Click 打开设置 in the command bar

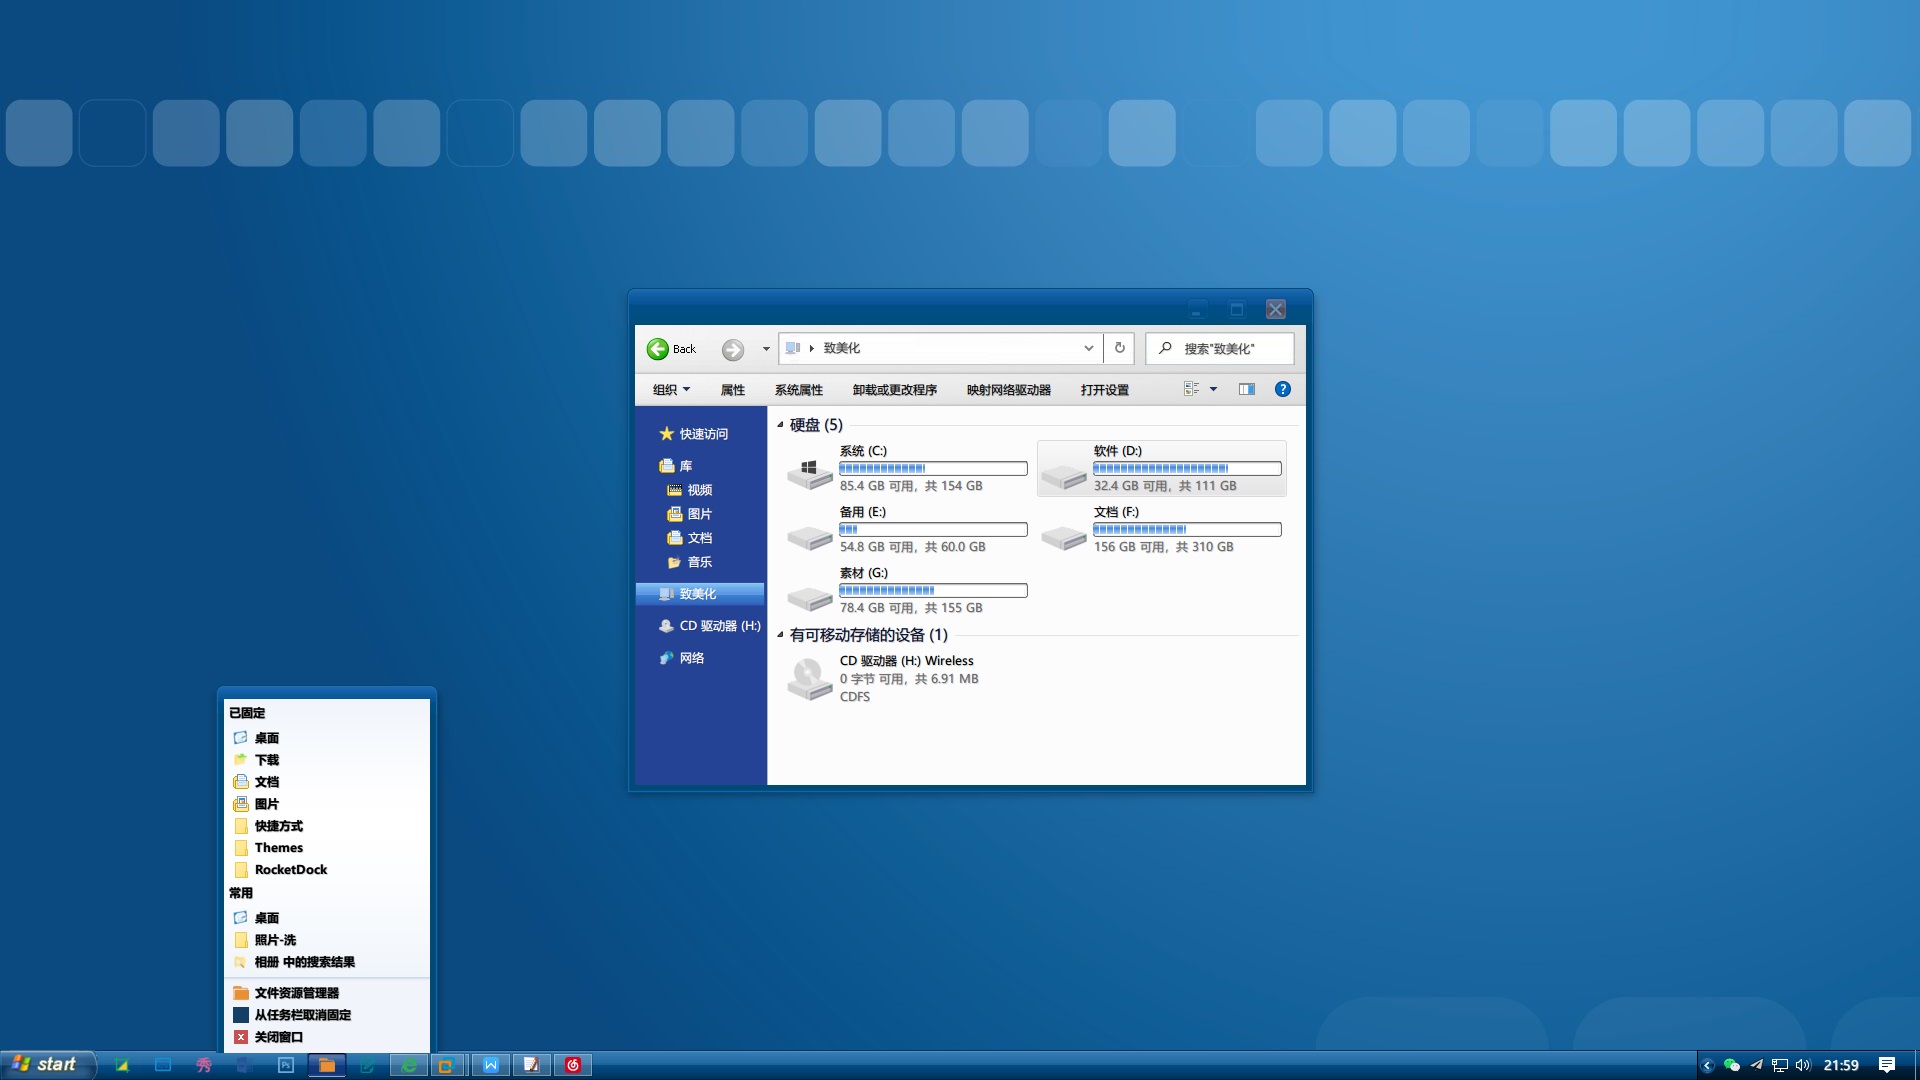pyautogui.click(x=1105, y=390)
